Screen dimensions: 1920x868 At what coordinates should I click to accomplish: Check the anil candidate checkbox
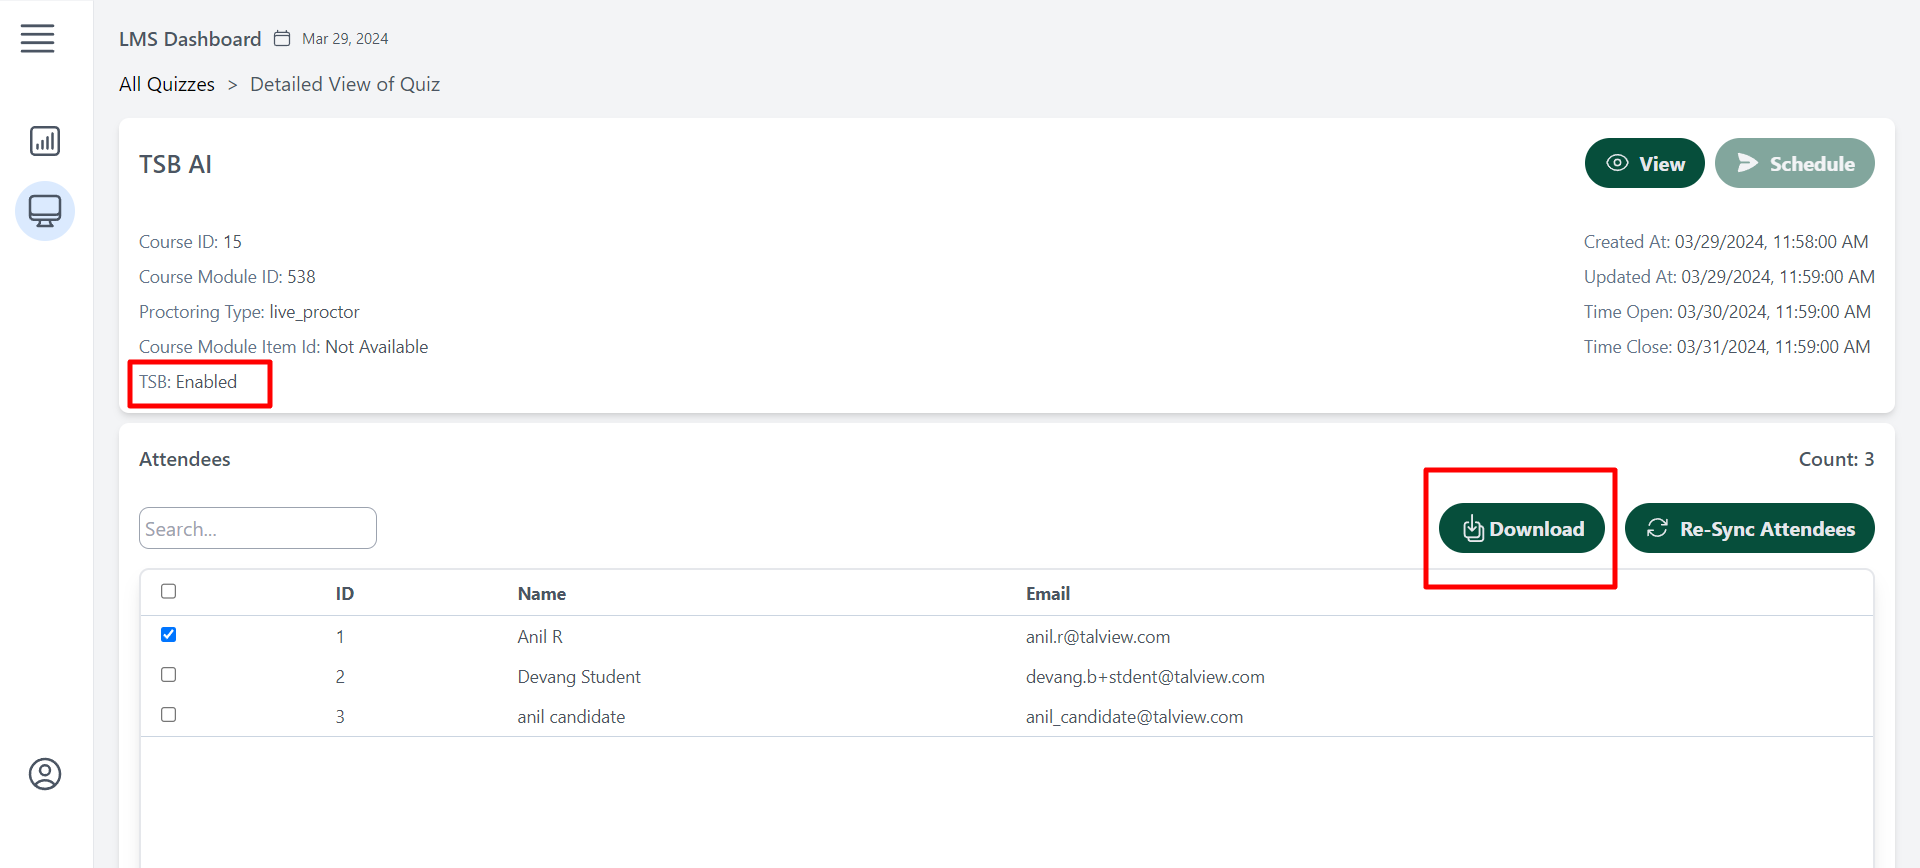point(169,715)
